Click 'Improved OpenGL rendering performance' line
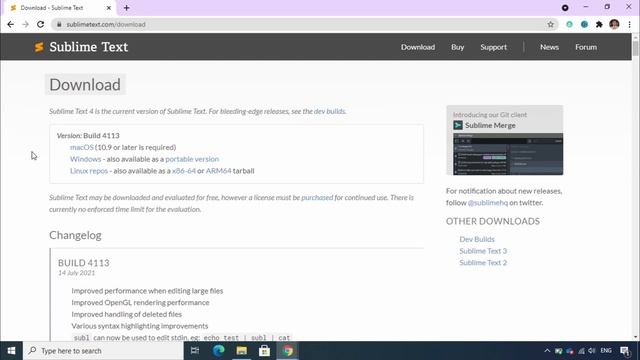Viewport: 640px width, 360px height. (x=140, y=302)
